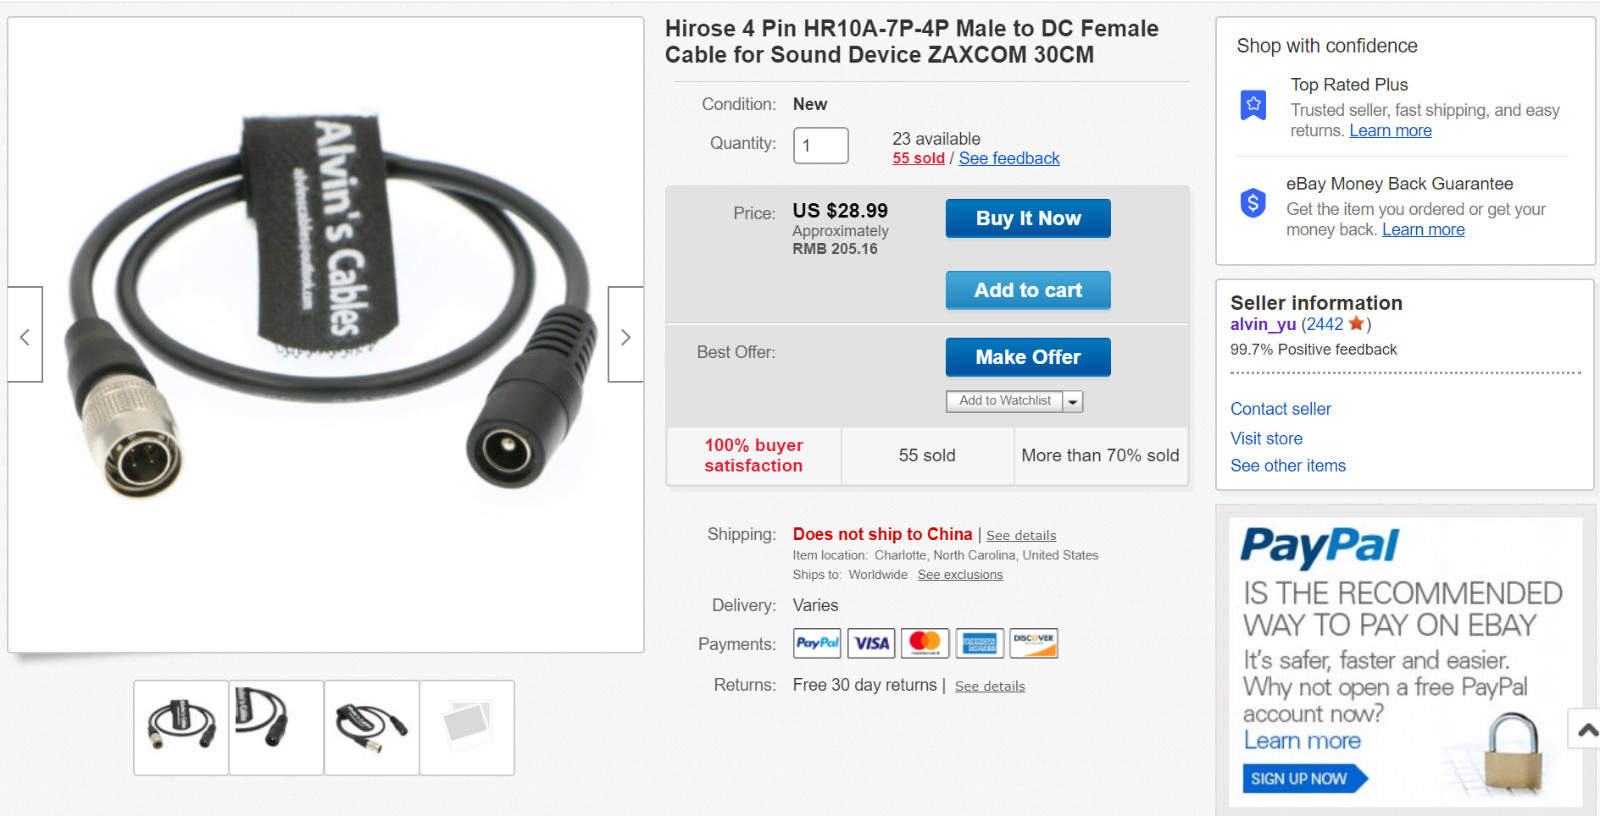The height and width of the screenshot is (816, 1600).
Task: Show the next product image with right arrow
Action: click(x=626, y=335)
